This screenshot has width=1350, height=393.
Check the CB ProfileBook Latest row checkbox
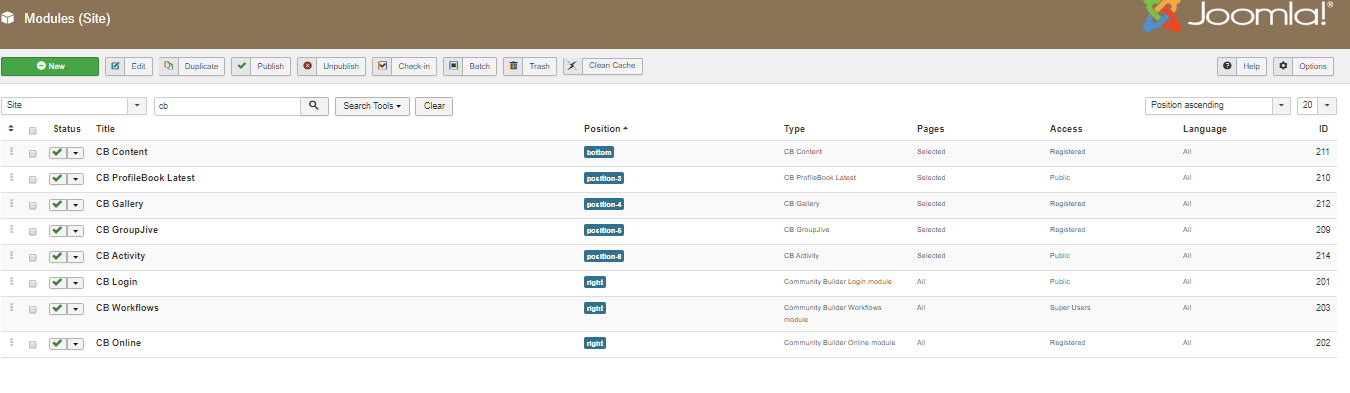click(x=33, y=179)
